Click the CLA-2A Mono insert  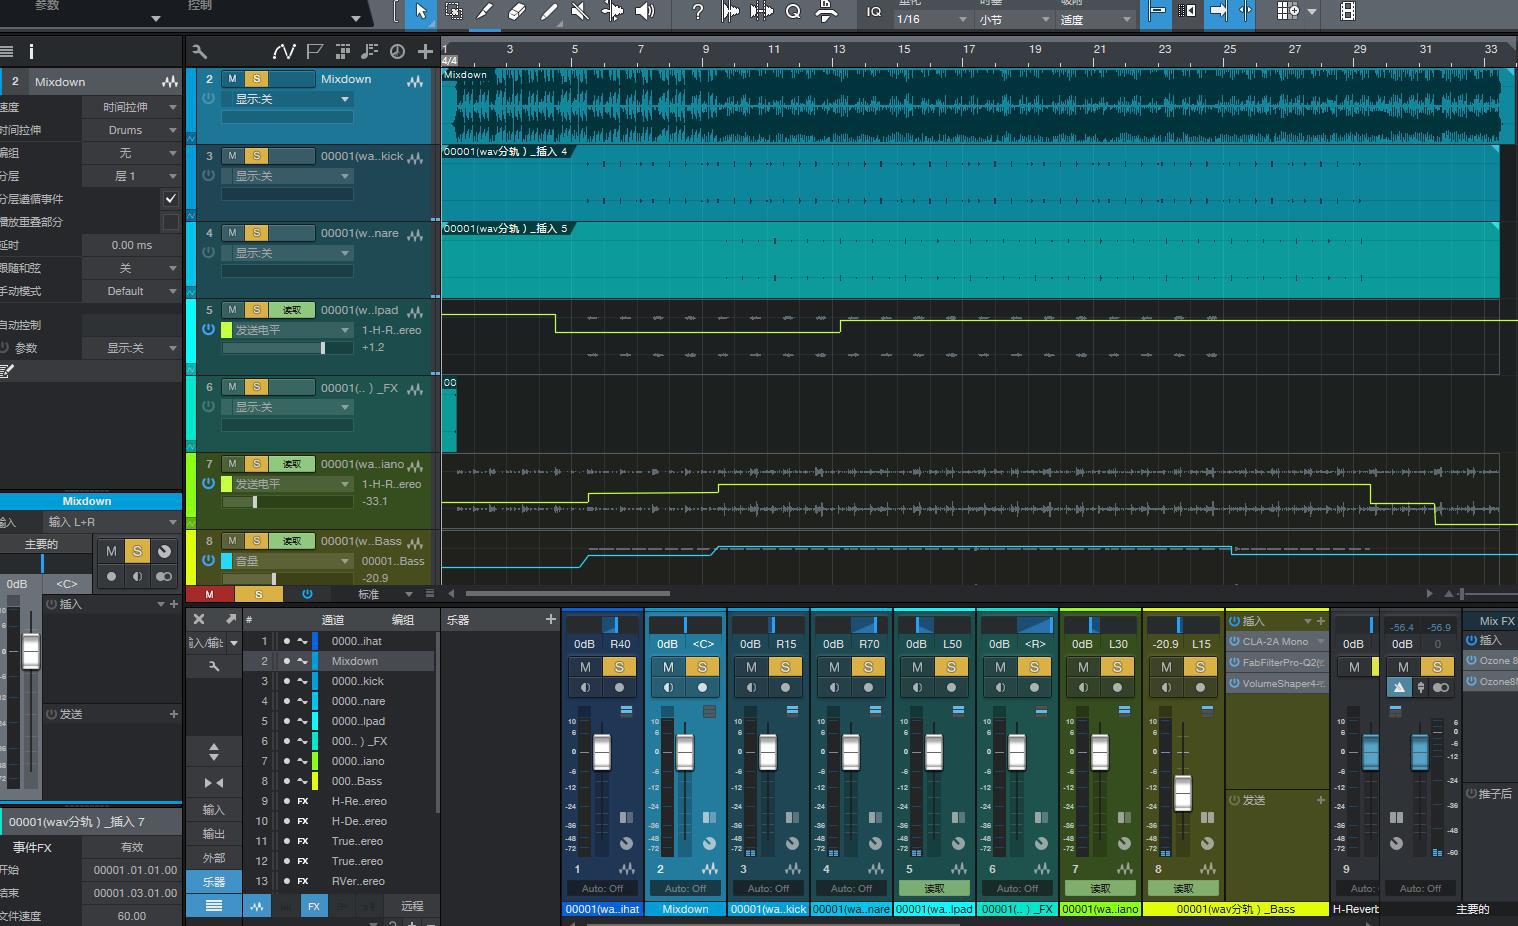tap(1277, 642)
